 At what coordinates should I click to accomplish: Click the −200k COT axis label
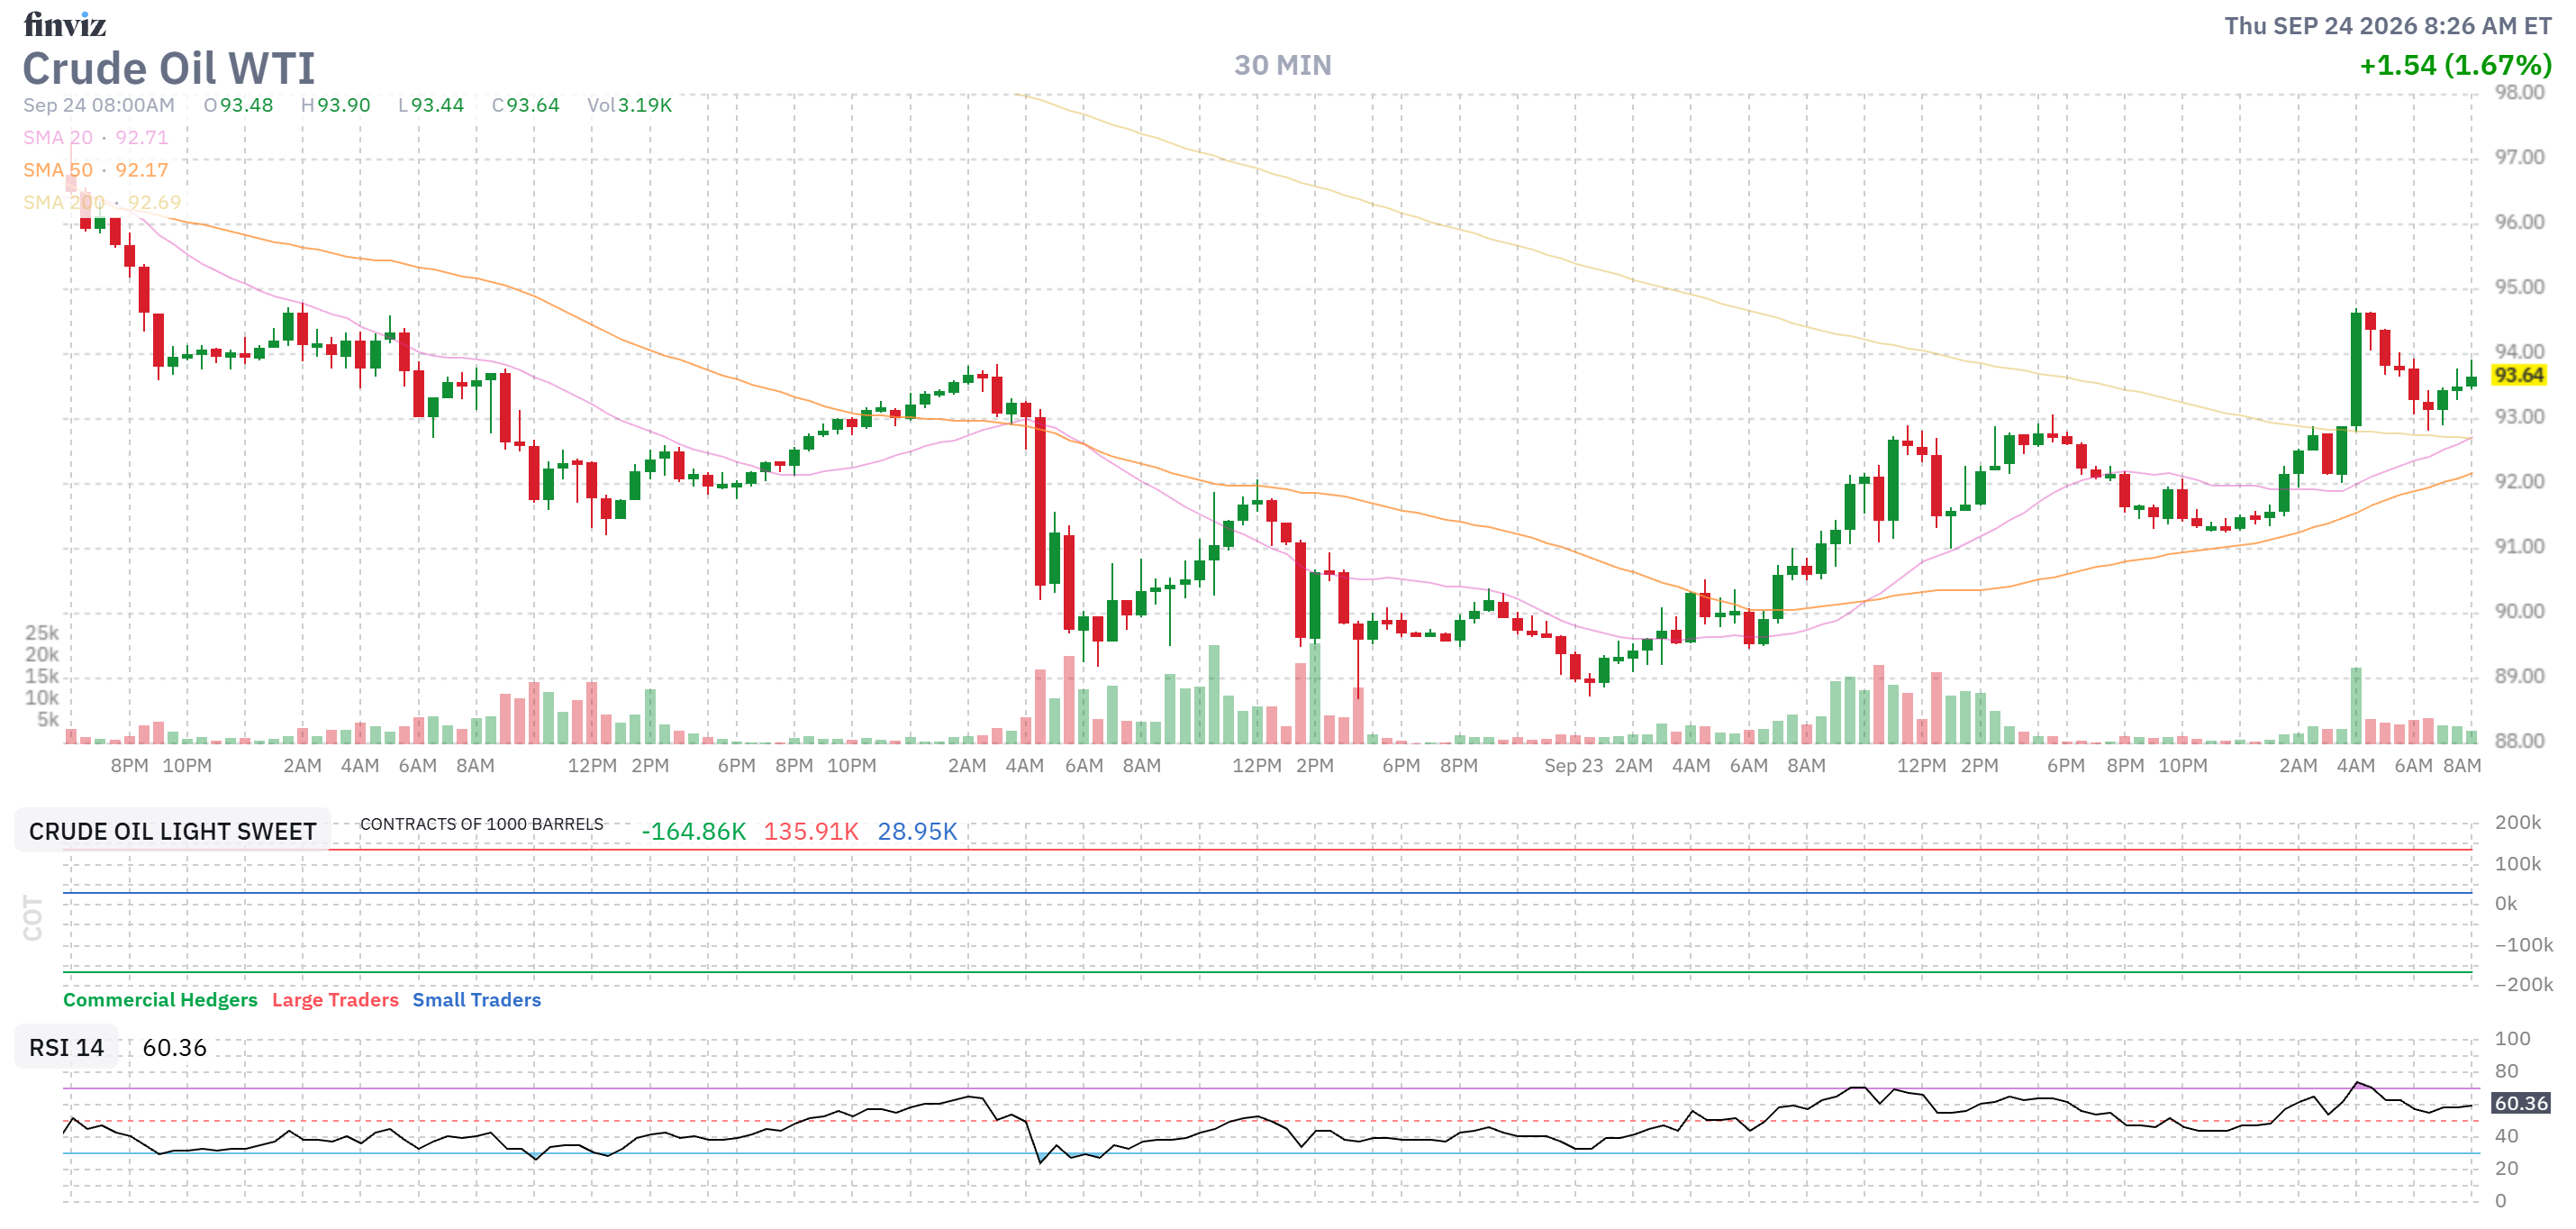[2523, 984]
